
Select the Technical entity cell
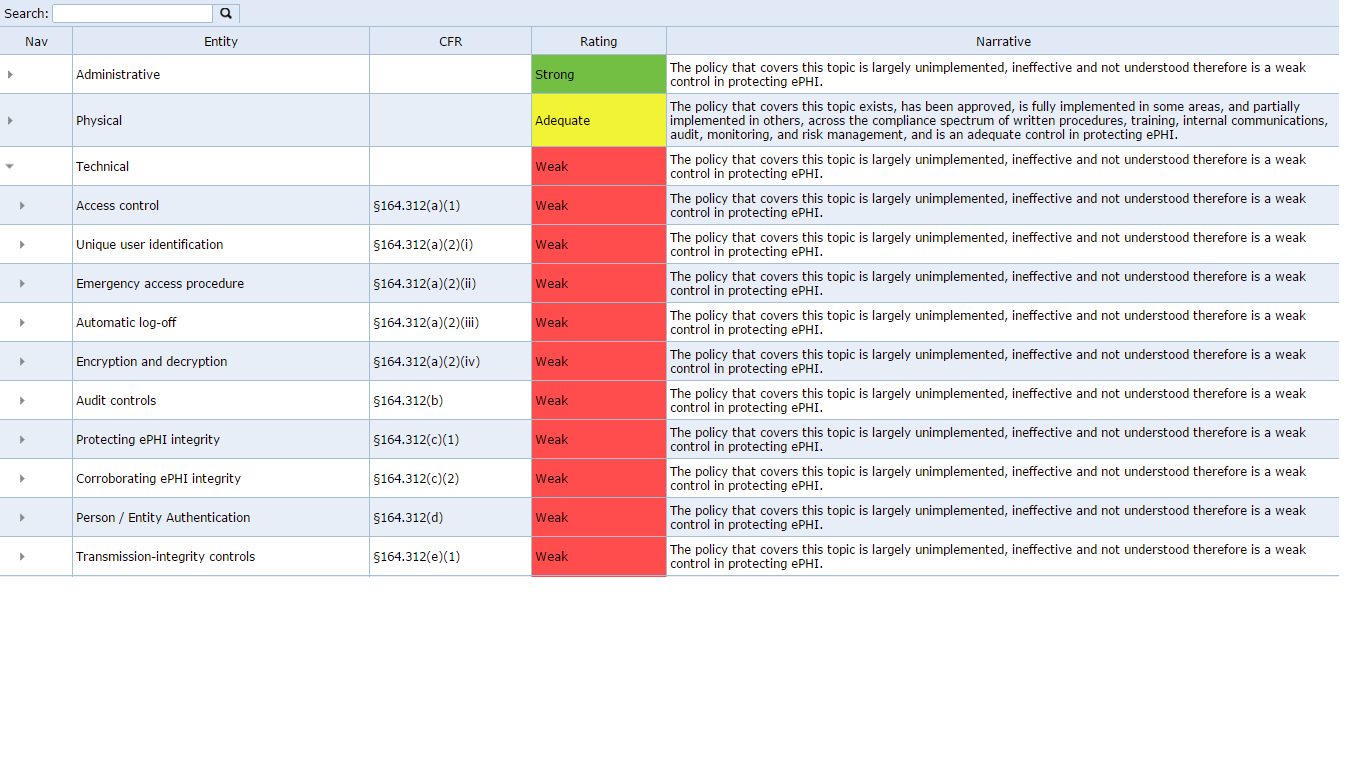tap(221, 167)
